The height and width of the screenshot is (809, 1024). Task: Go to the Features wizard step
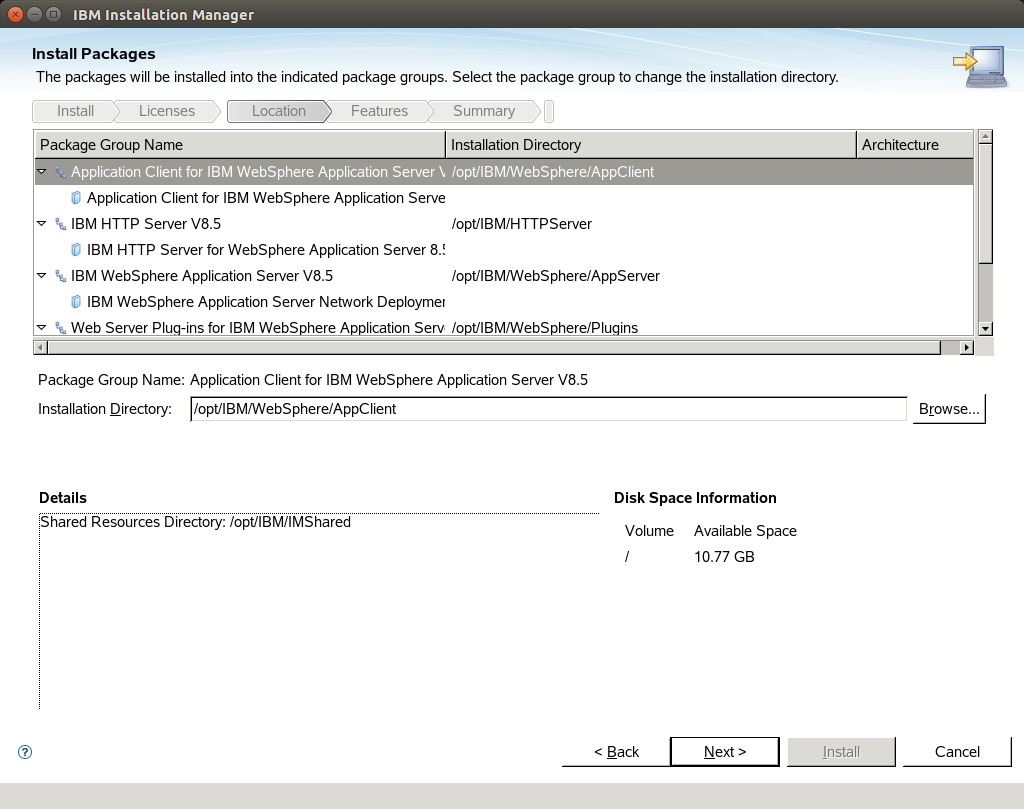click(x=379, y=111)
